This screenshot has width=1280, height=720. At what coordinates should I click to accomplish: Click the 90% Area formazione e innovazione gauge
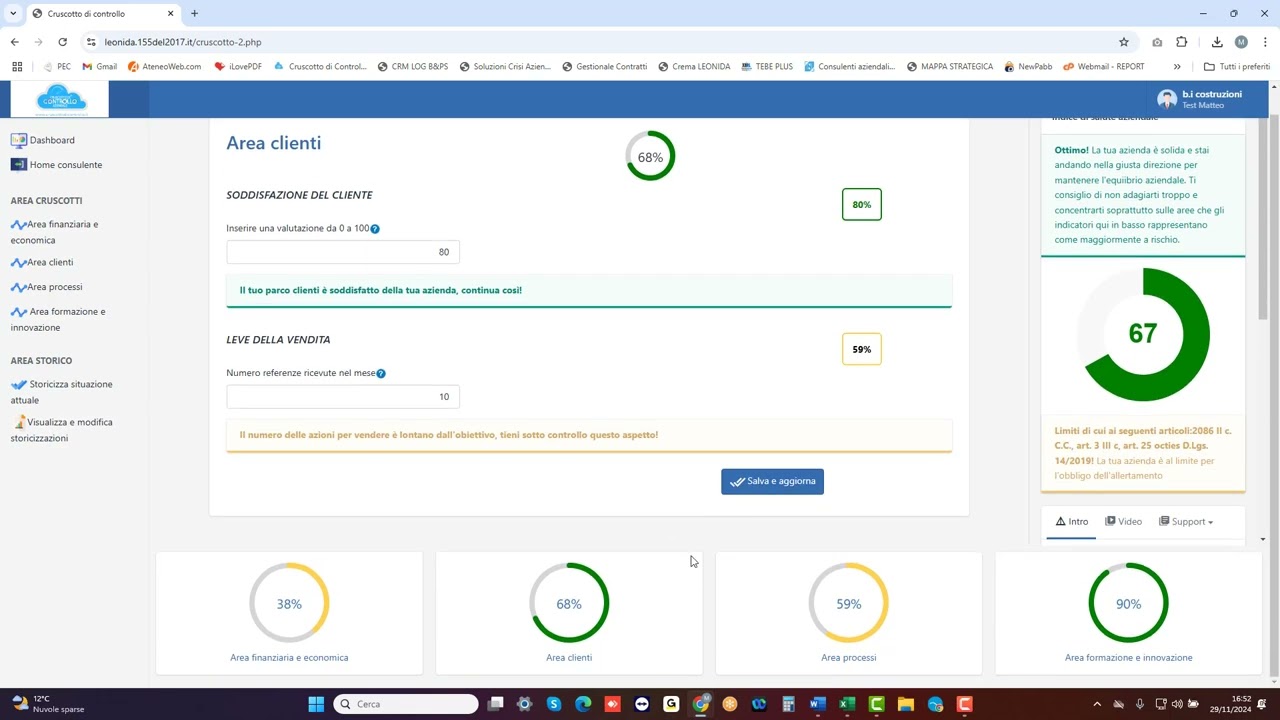tap(1128, 604)
